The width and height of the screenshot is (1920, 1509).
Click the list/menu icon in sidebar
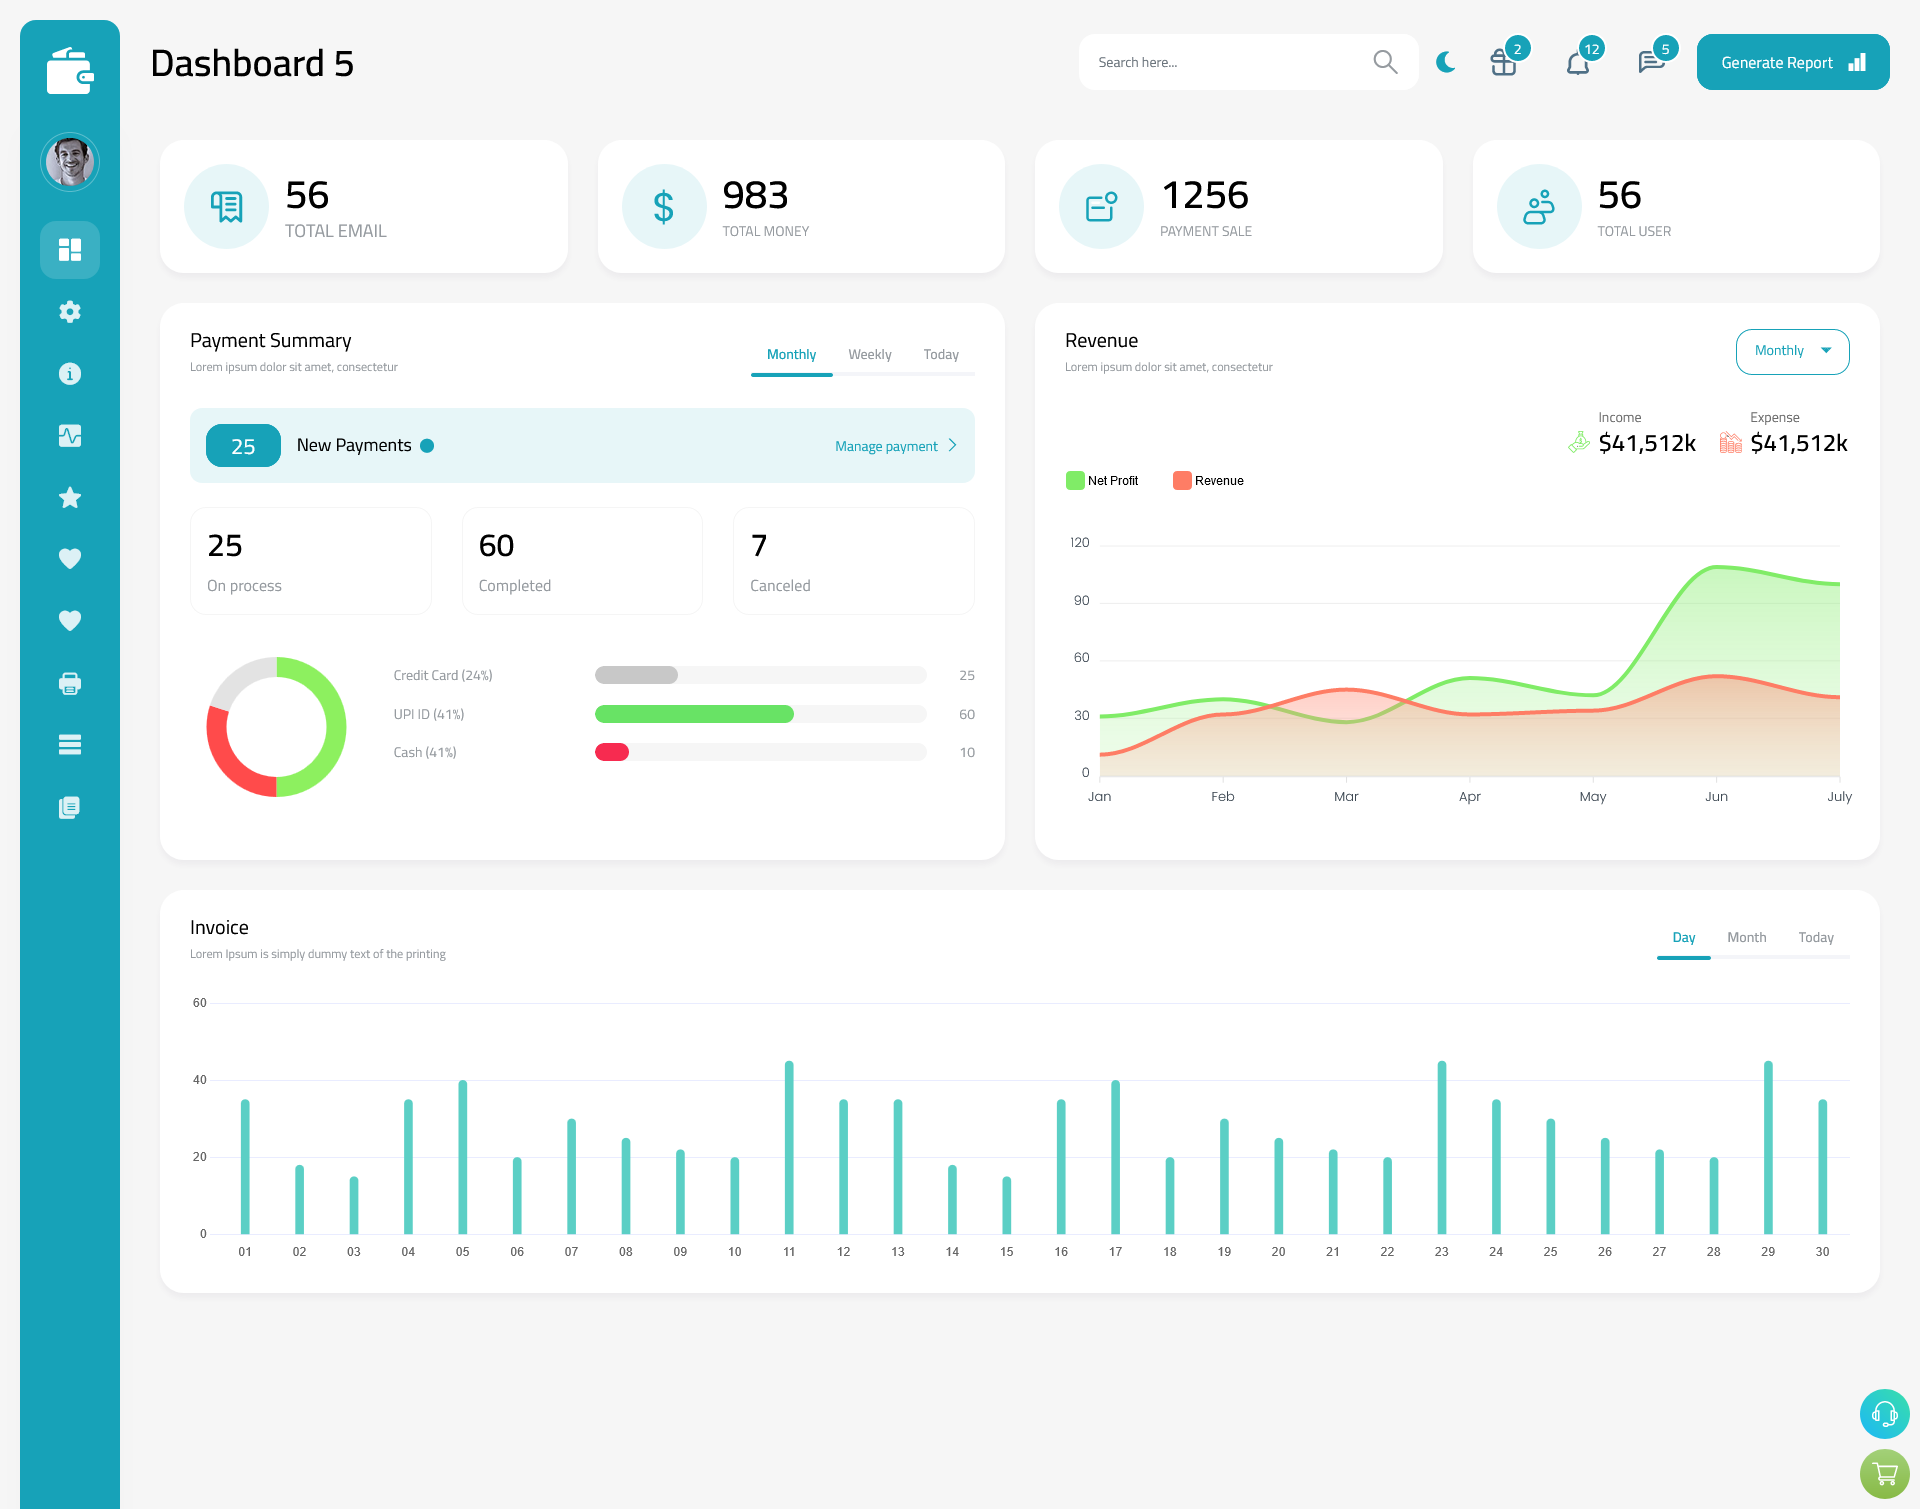(x=69, y=745)
